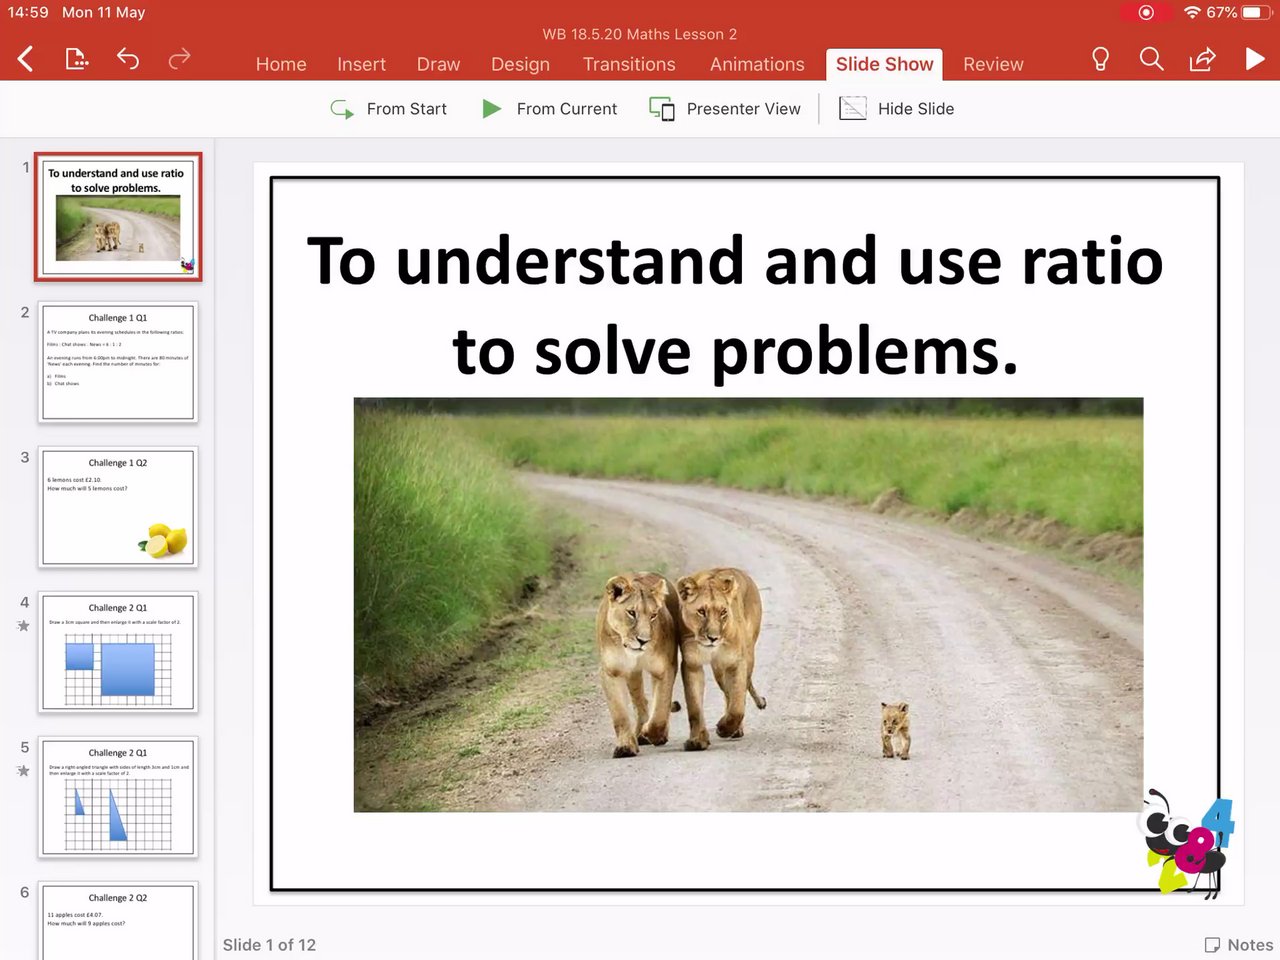Viewport: 1280px width, 960px height.
Task: Tap the animation star beside slide 4
Action: click(x=23, y=626)
